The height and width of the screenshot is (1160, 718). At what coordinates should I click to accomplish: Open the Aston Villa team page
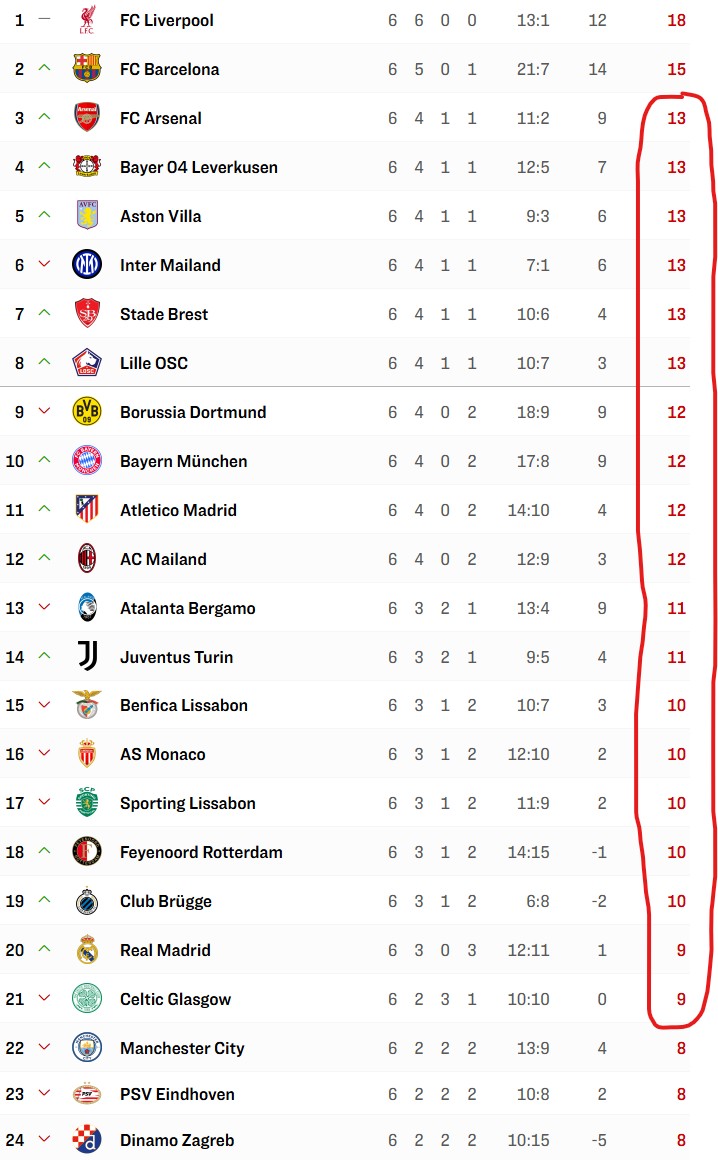coord(160,216)
